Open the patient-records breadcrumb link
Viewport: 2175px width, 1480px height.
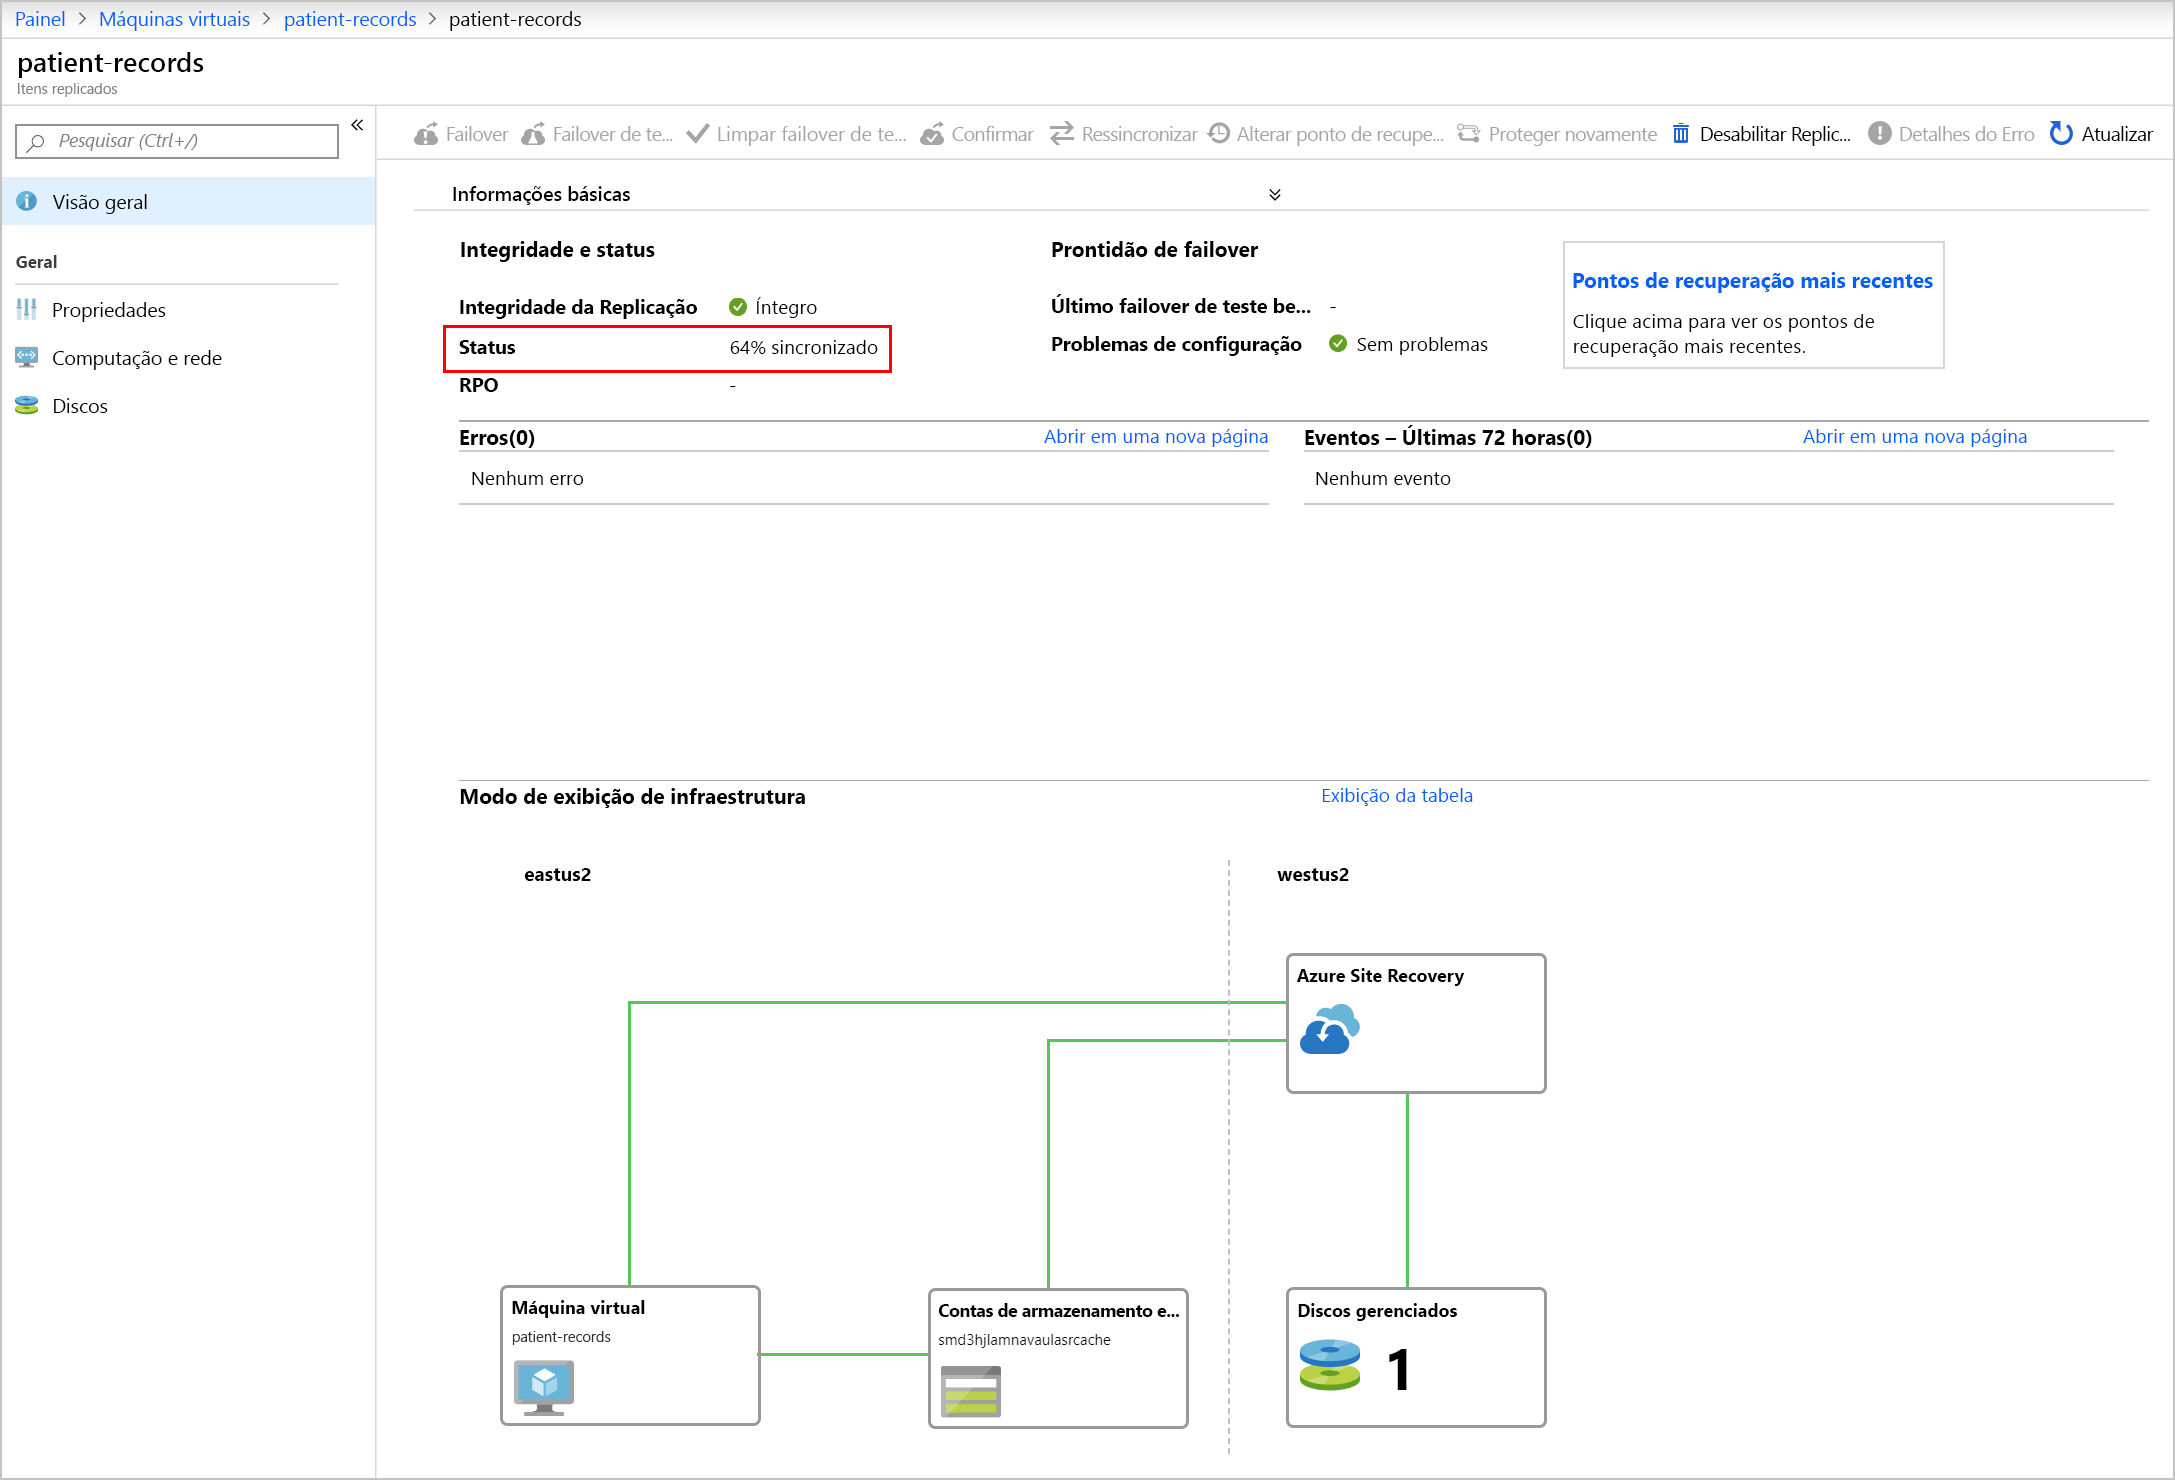coord(350,19)
